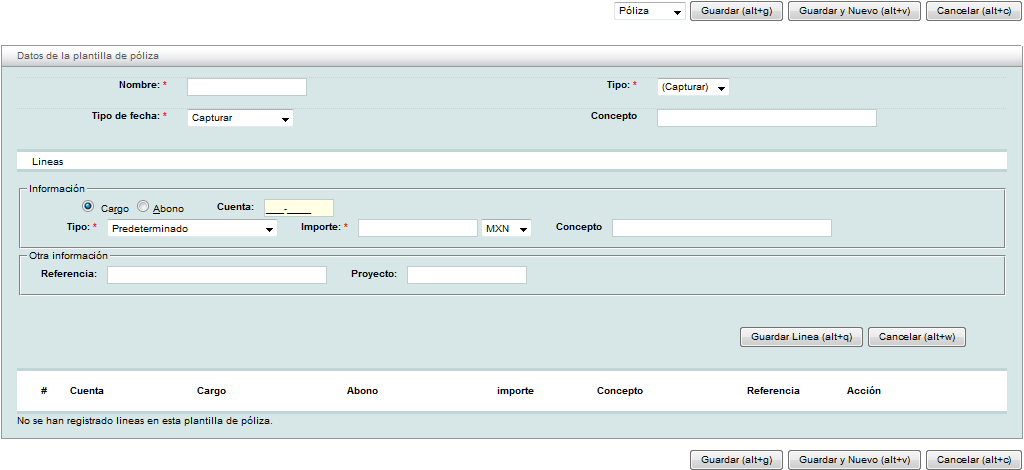The height and width of the screenshot is (470, 1024).
Task: Click the top Guardar (alt+g) button
Action: pyautogui.click(x=737, y=11)
